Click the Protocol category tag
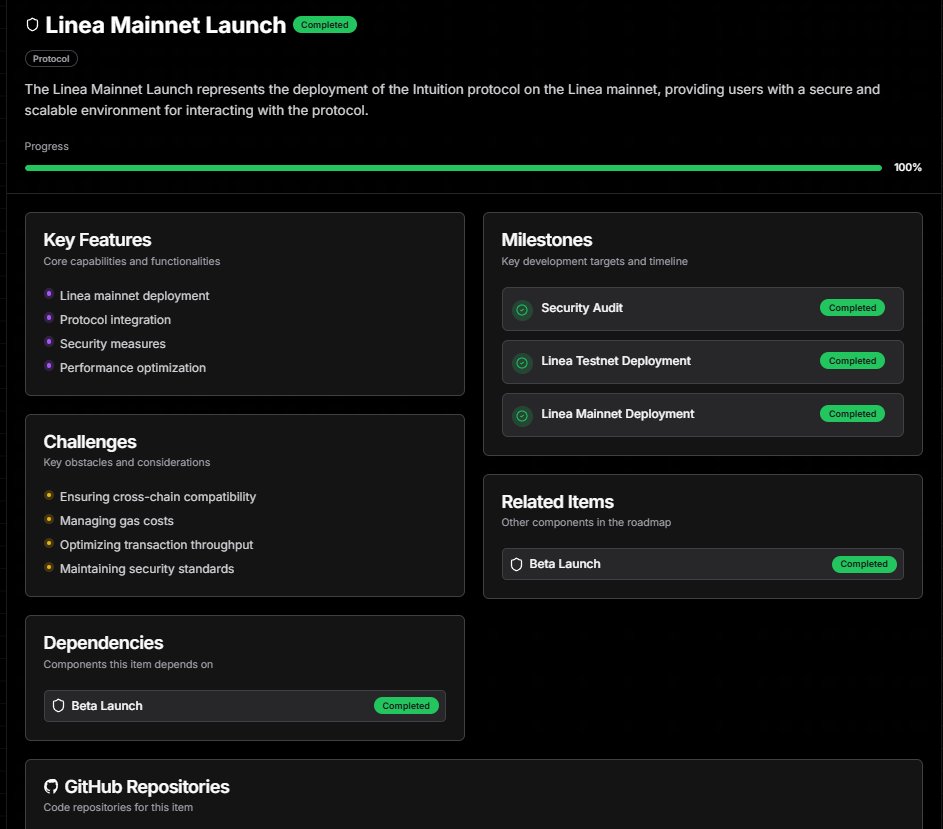The height and width of the screenshot is (829, 943). coord(51,58)
